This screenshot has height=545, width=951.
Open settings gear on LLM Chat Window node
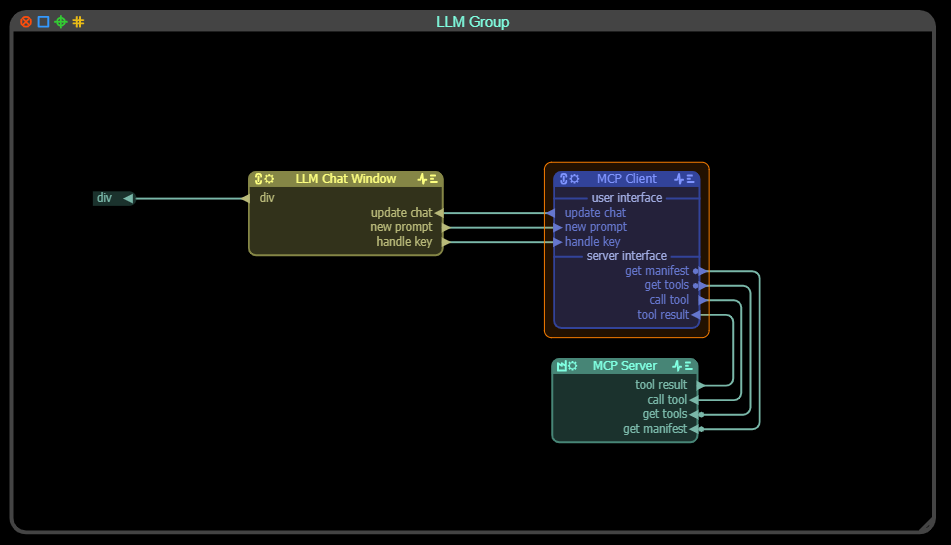(270, 179)
